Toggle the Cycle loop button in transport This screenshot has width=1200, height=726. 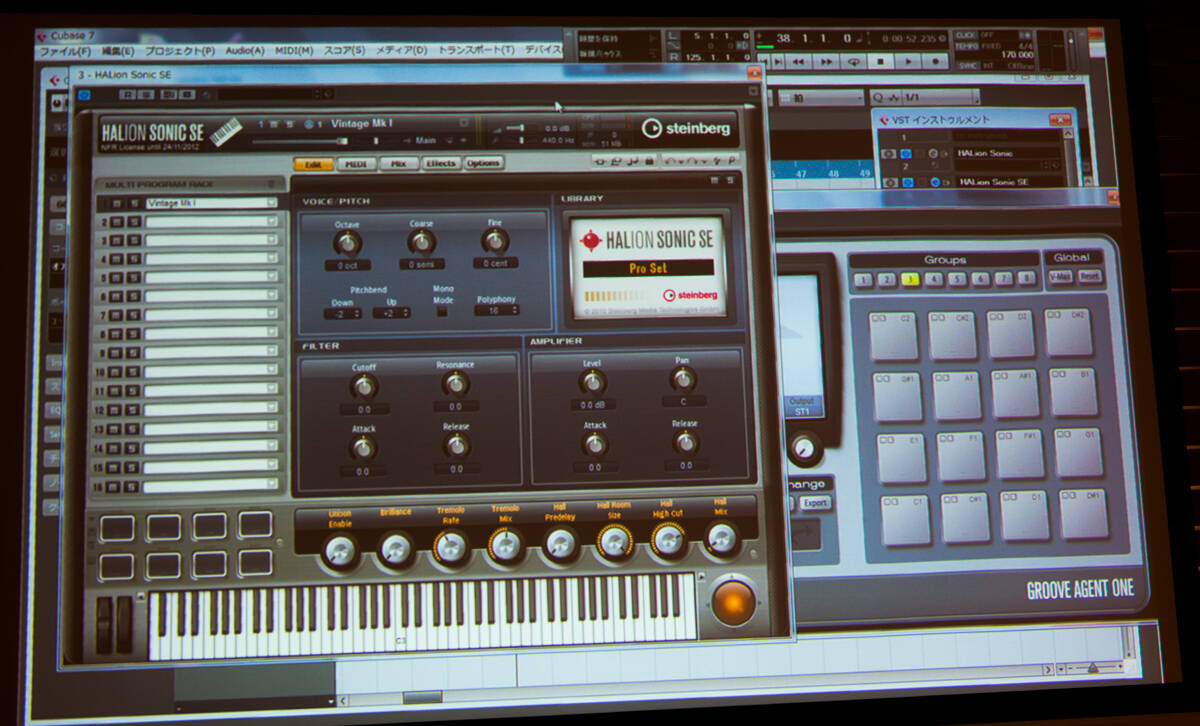(x=854, y=61)
